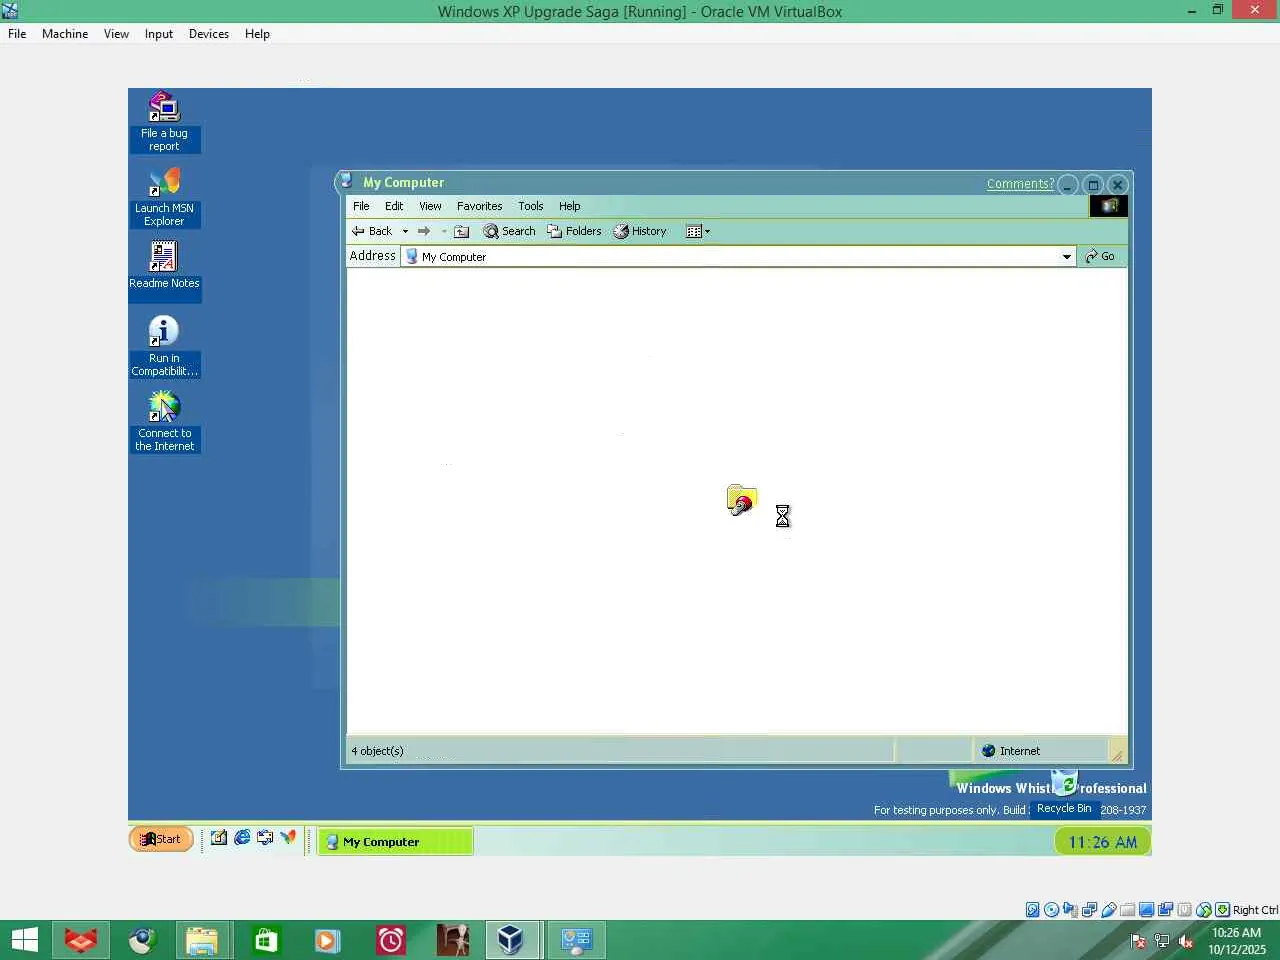Open the VirtualBox Devices menu
Image resolution: width=1280 pixels, height=960 pixels.
(x=209, y=34)
